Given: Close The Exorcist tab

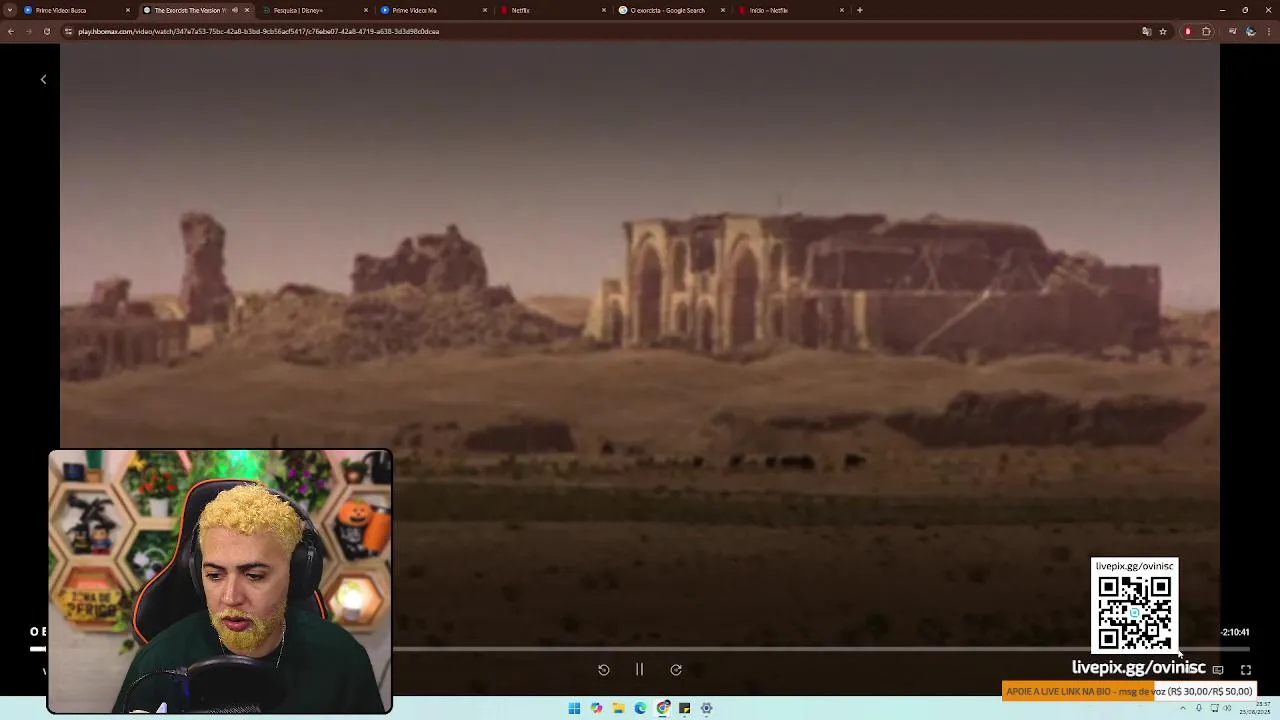Looking at the screenshot, I should tap(247, 10).
